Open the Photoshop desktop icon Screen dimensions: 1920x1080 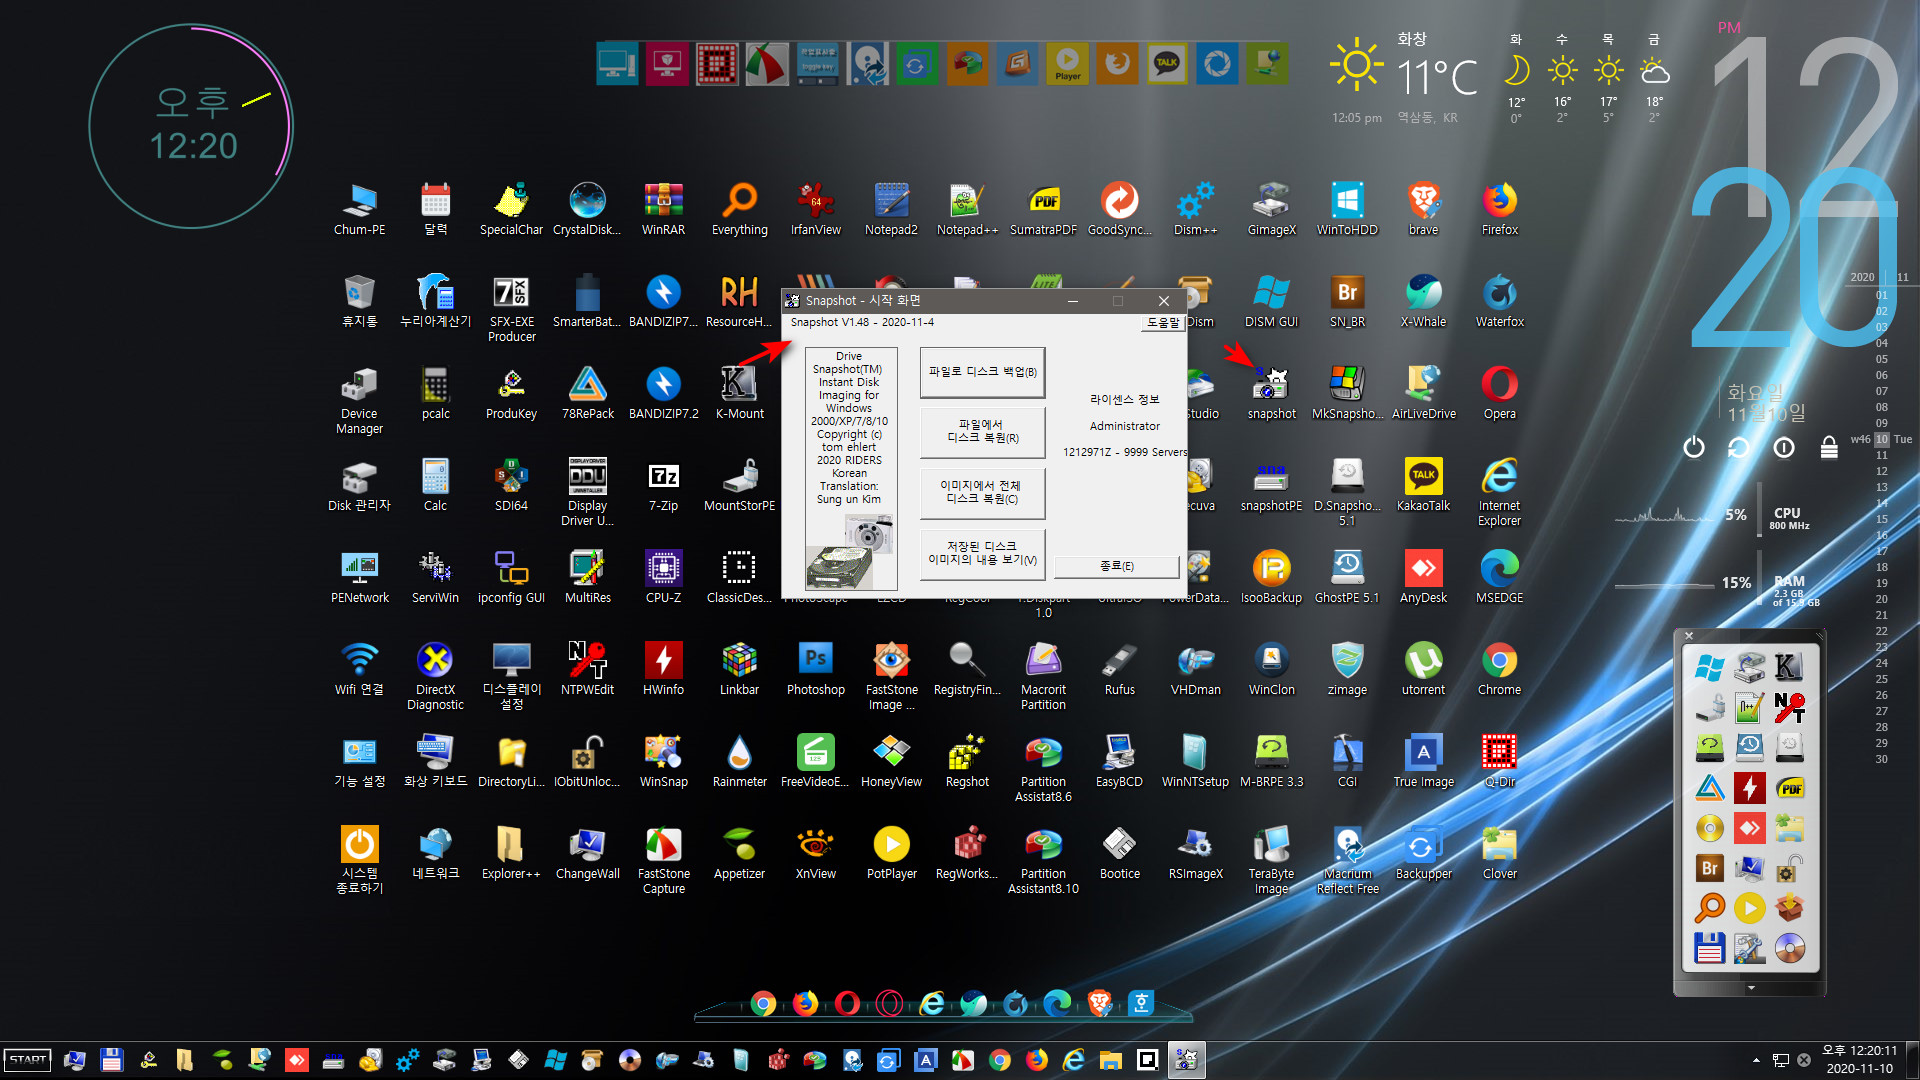(815, 669)
